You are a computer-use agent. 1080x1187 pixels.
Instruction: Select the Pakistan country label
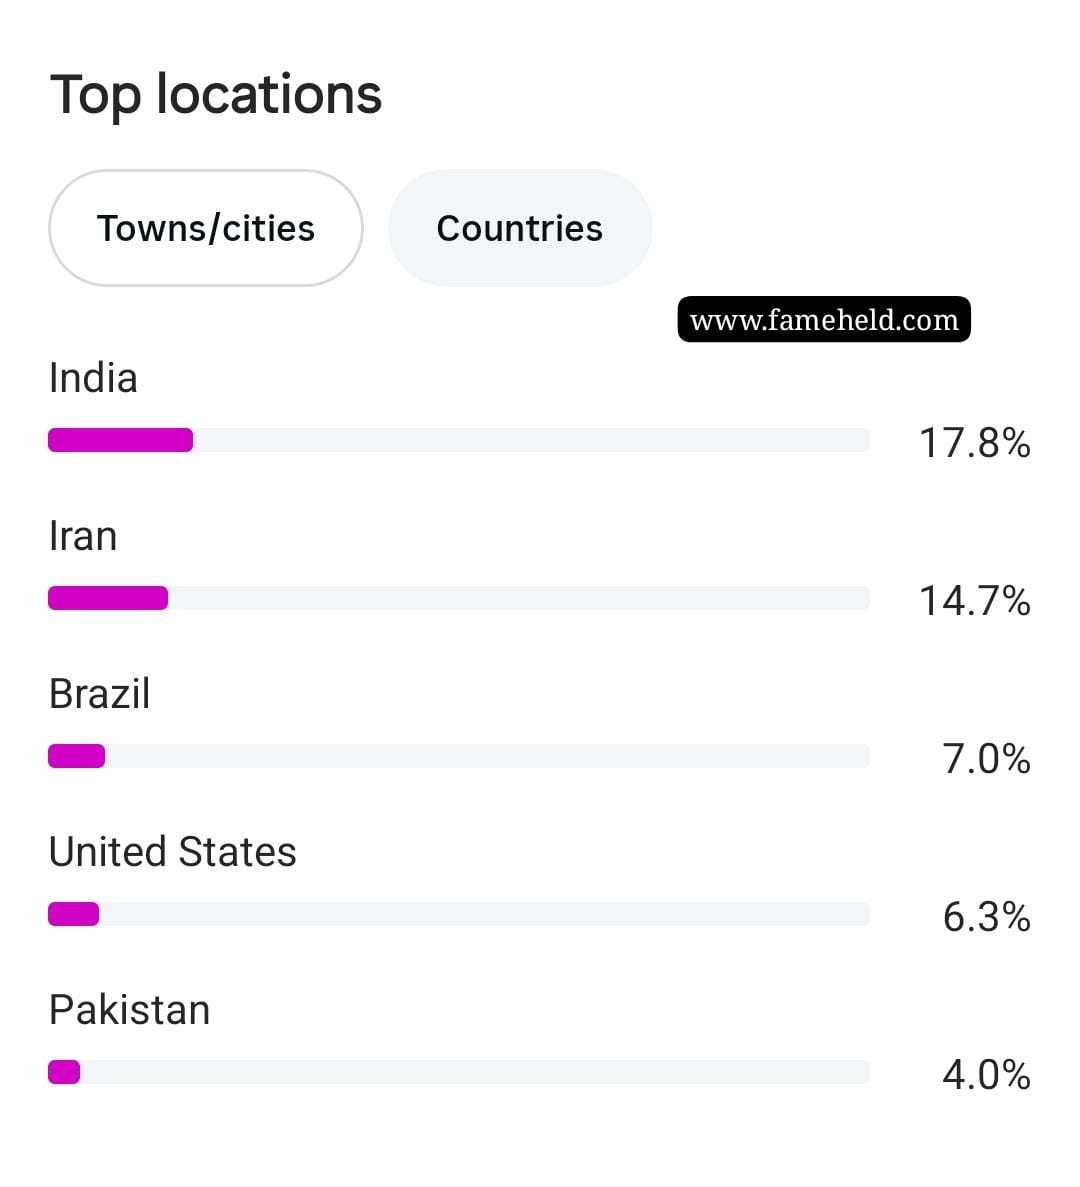coord(129,1010)
